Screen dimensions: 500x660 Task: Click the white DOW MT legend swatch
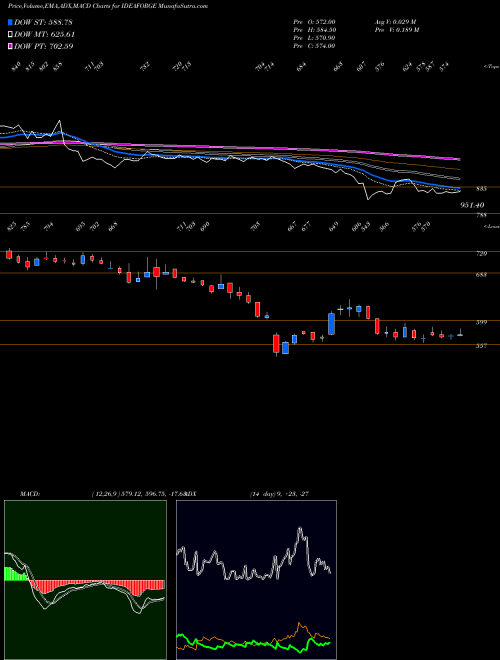click(x=10, y=34)
